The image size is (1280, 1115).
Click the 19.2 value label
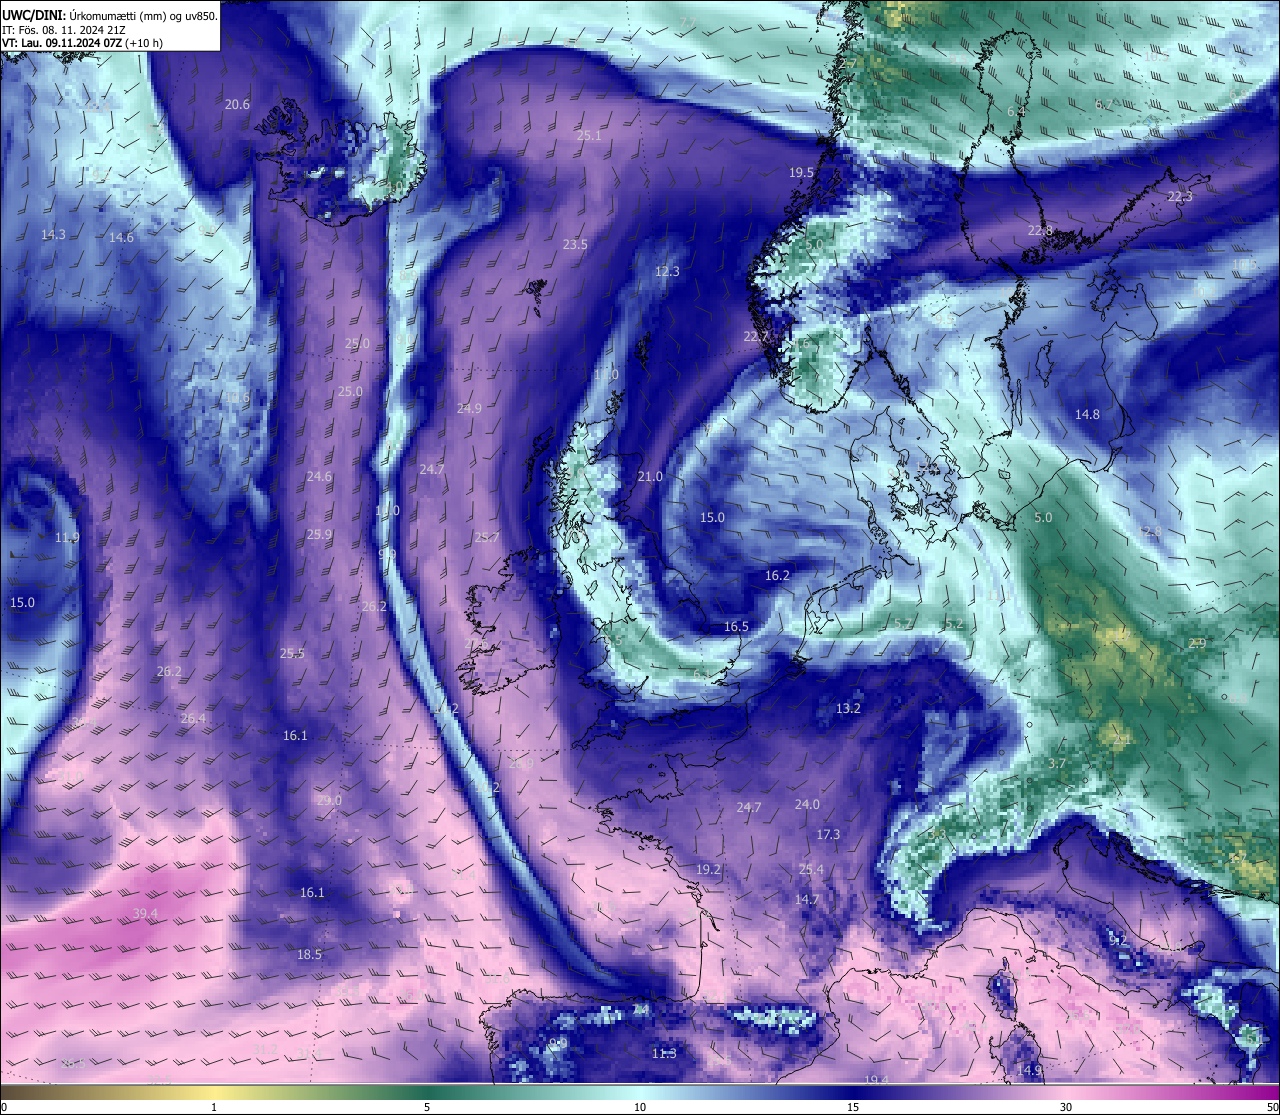(x=709, y=869)
